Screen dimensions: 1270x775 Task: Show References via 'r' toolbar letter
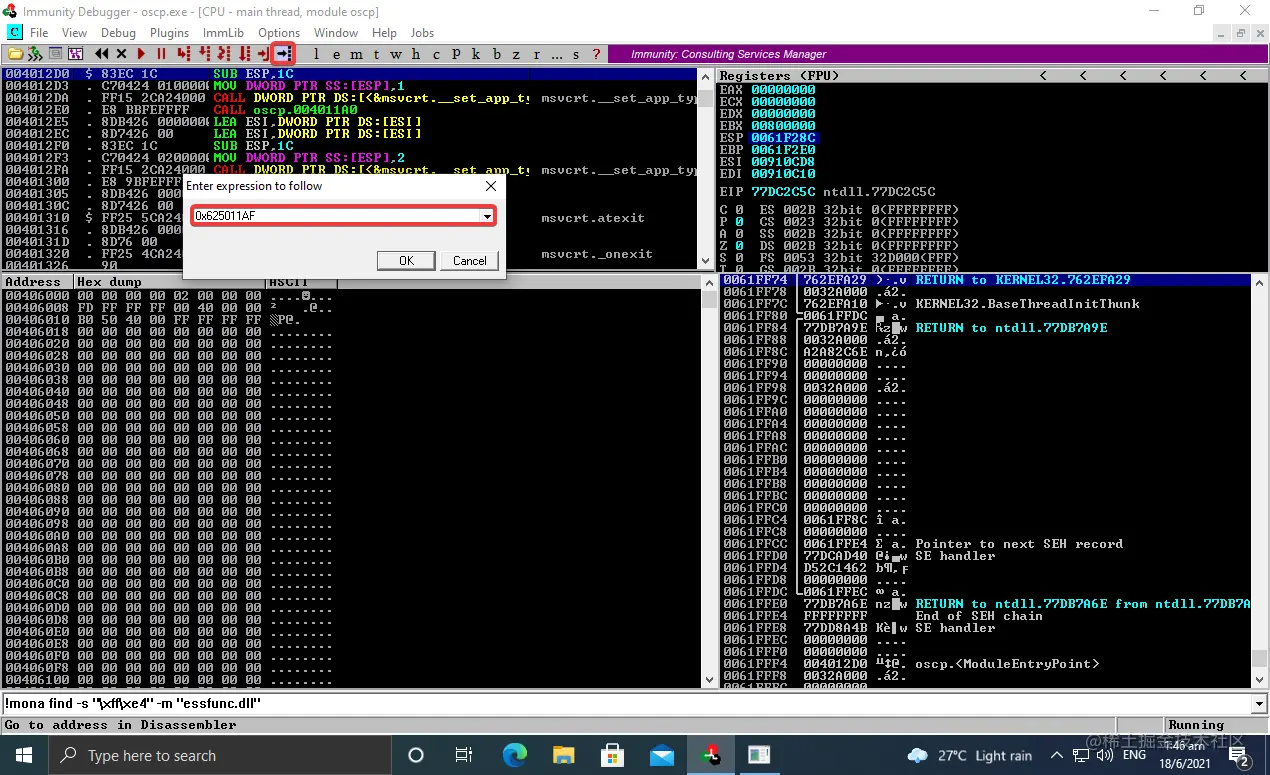pyautogui.click(x=537, y=54)
